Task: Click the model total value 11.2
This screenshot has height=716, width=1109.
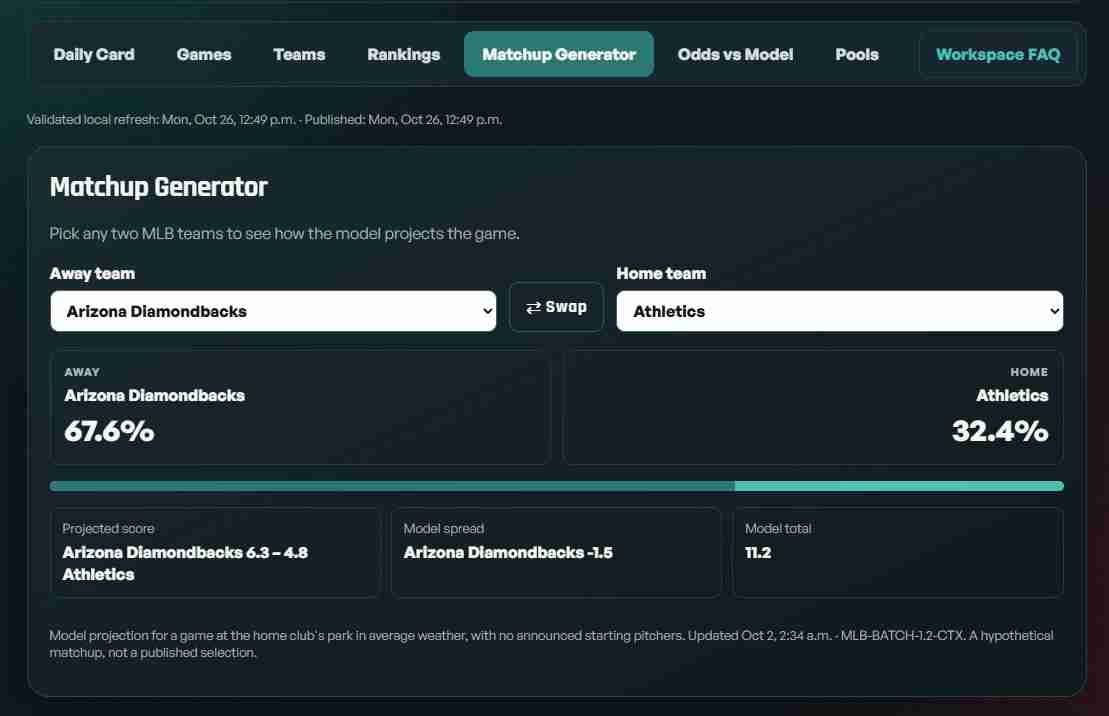Action: pos(758,553)
